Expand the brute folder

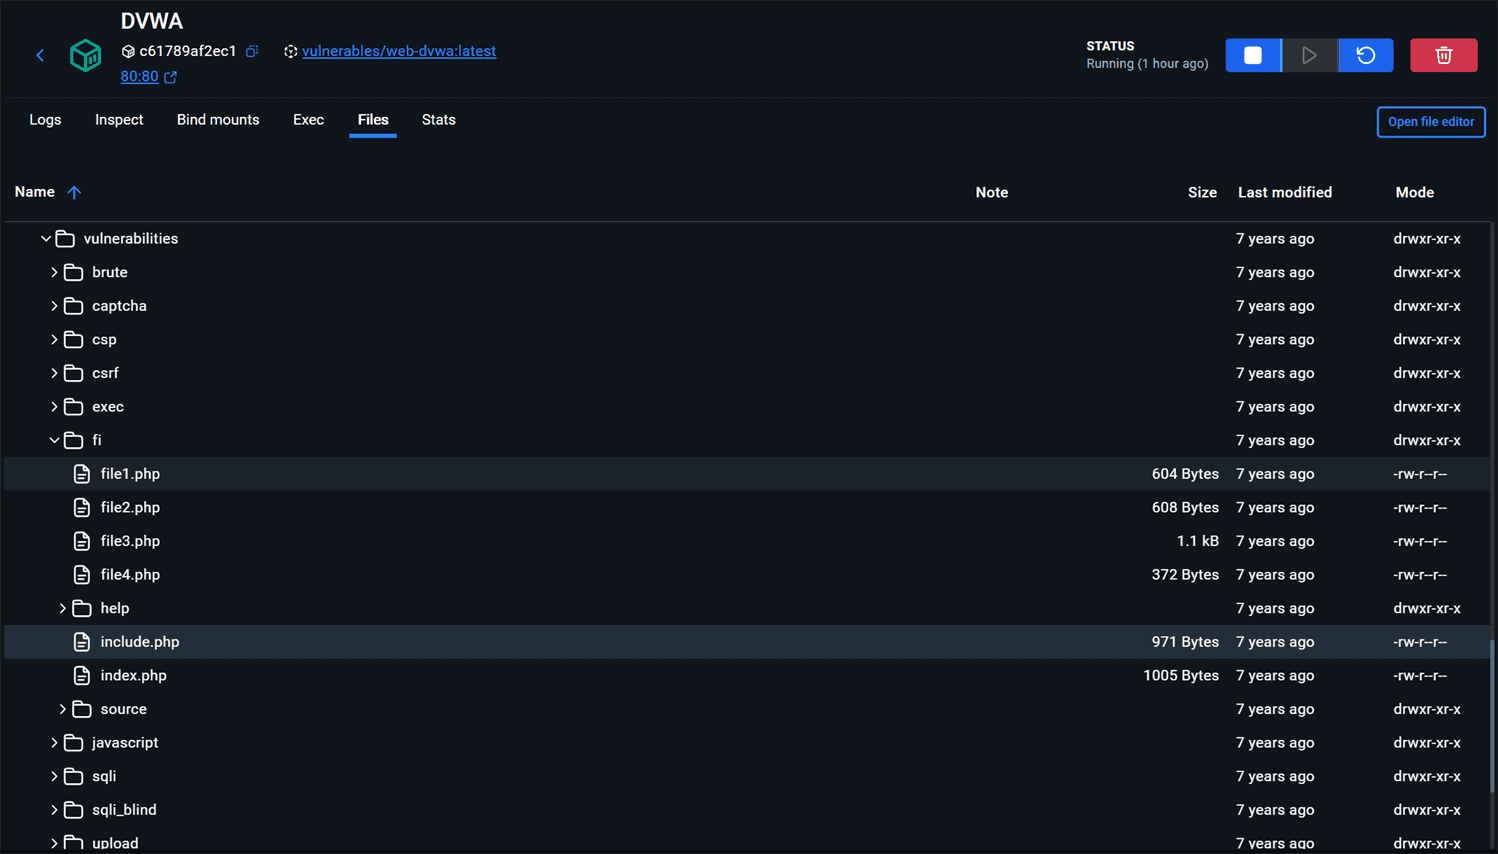point(54,272)
